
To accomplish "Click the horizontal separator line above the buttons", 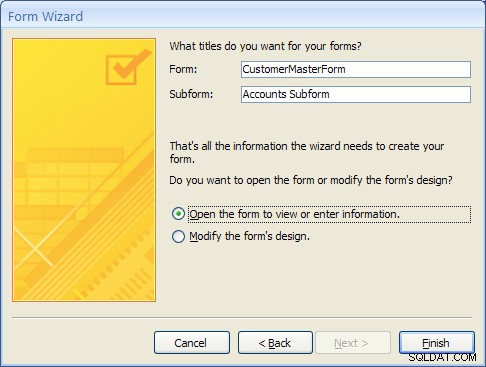I will [242, 318].
